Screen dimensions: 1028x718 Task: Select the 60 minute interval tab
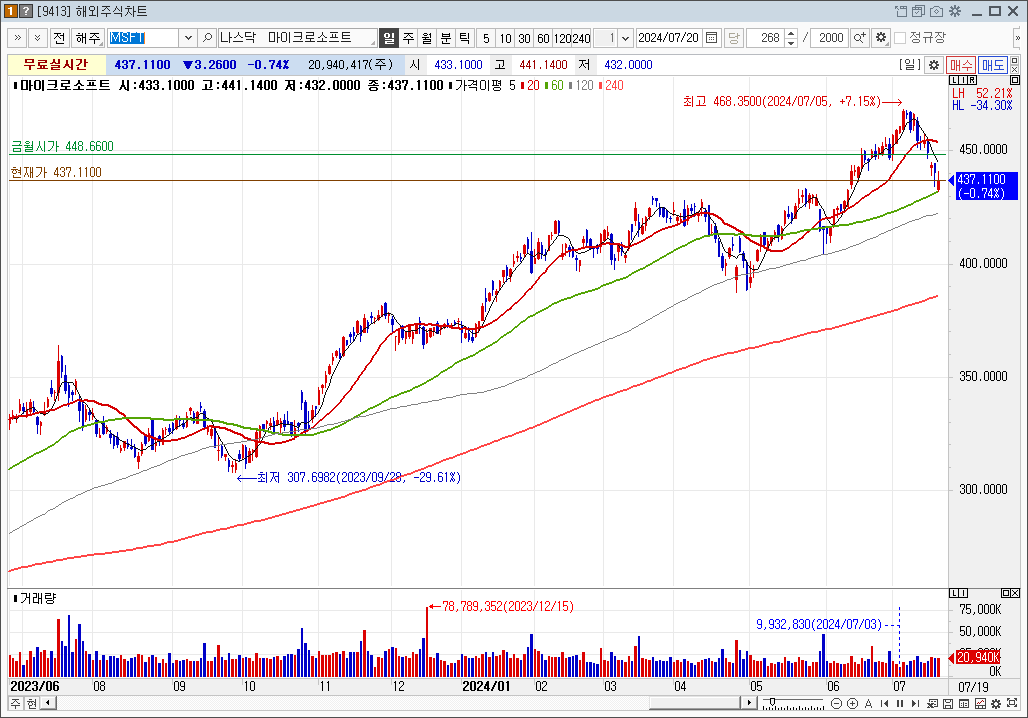[x=543, y=38]
